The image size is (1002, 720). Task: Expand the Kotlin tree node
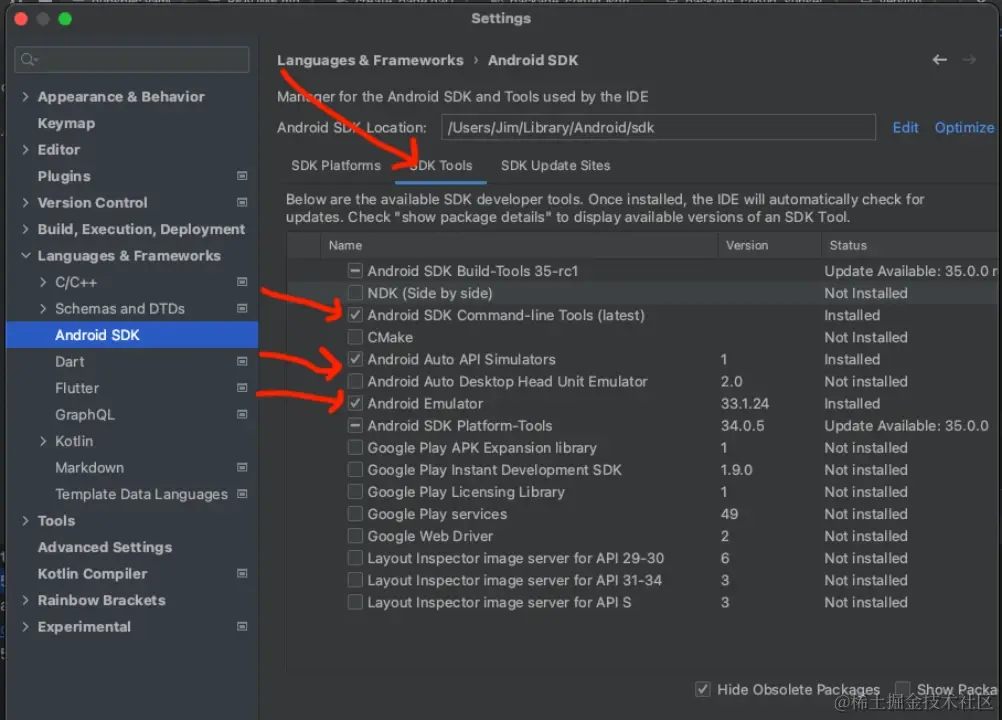pyautogui.click(x=43, y=441)
